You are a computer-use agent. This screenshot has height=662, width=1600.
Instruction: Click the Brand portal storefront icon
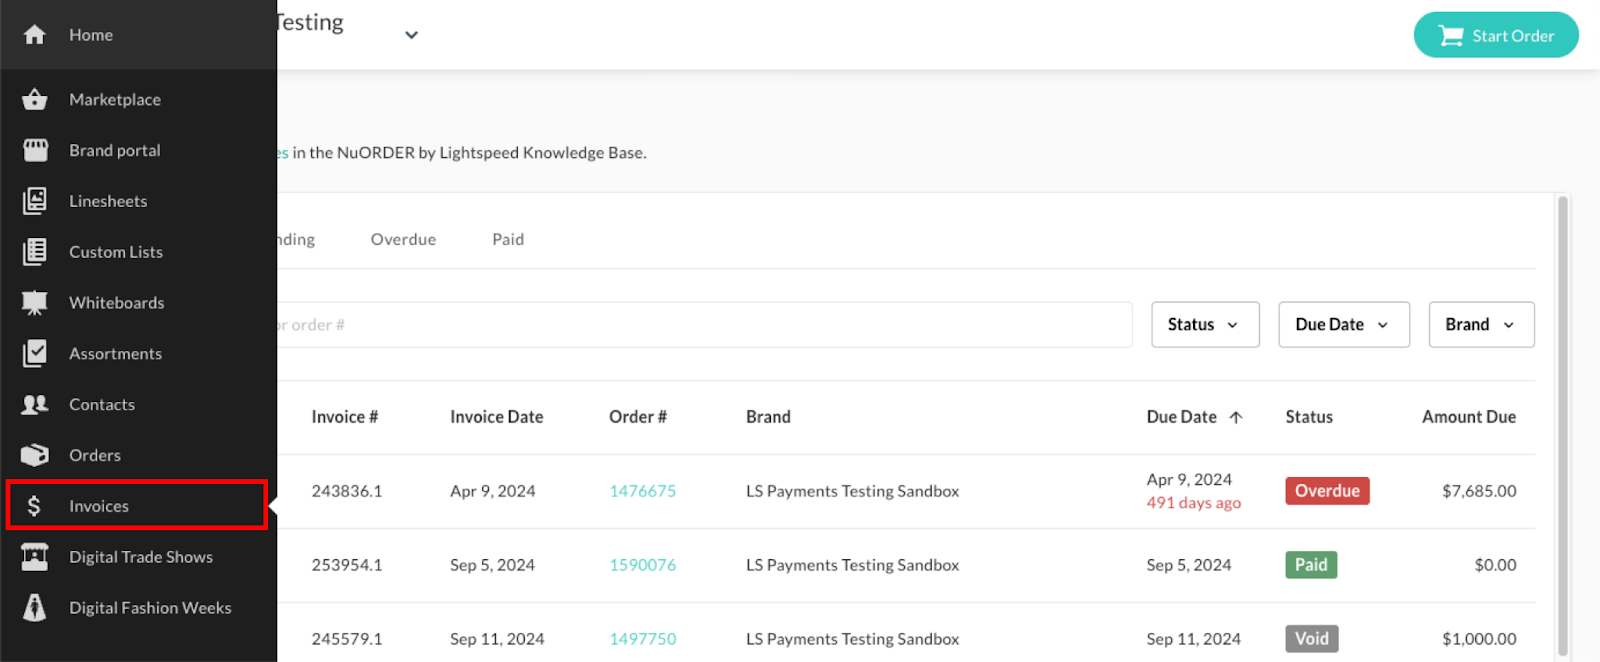35,150
